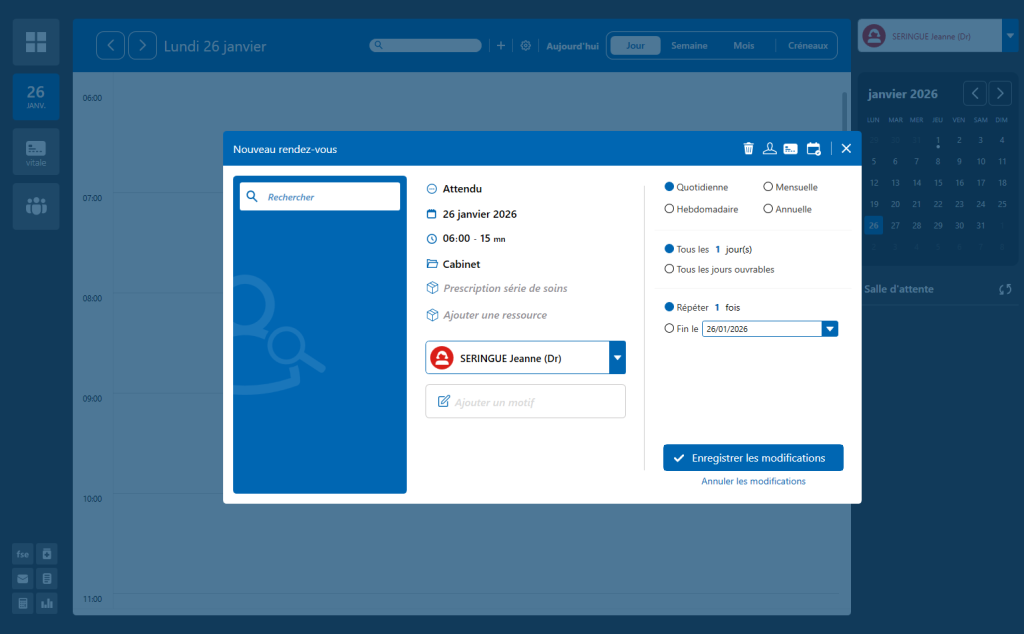Image resolution: width=1024 pixels, height=634 pixels.
Task: Click the calendar-check icon in dialog header
Action: [813, 149]
